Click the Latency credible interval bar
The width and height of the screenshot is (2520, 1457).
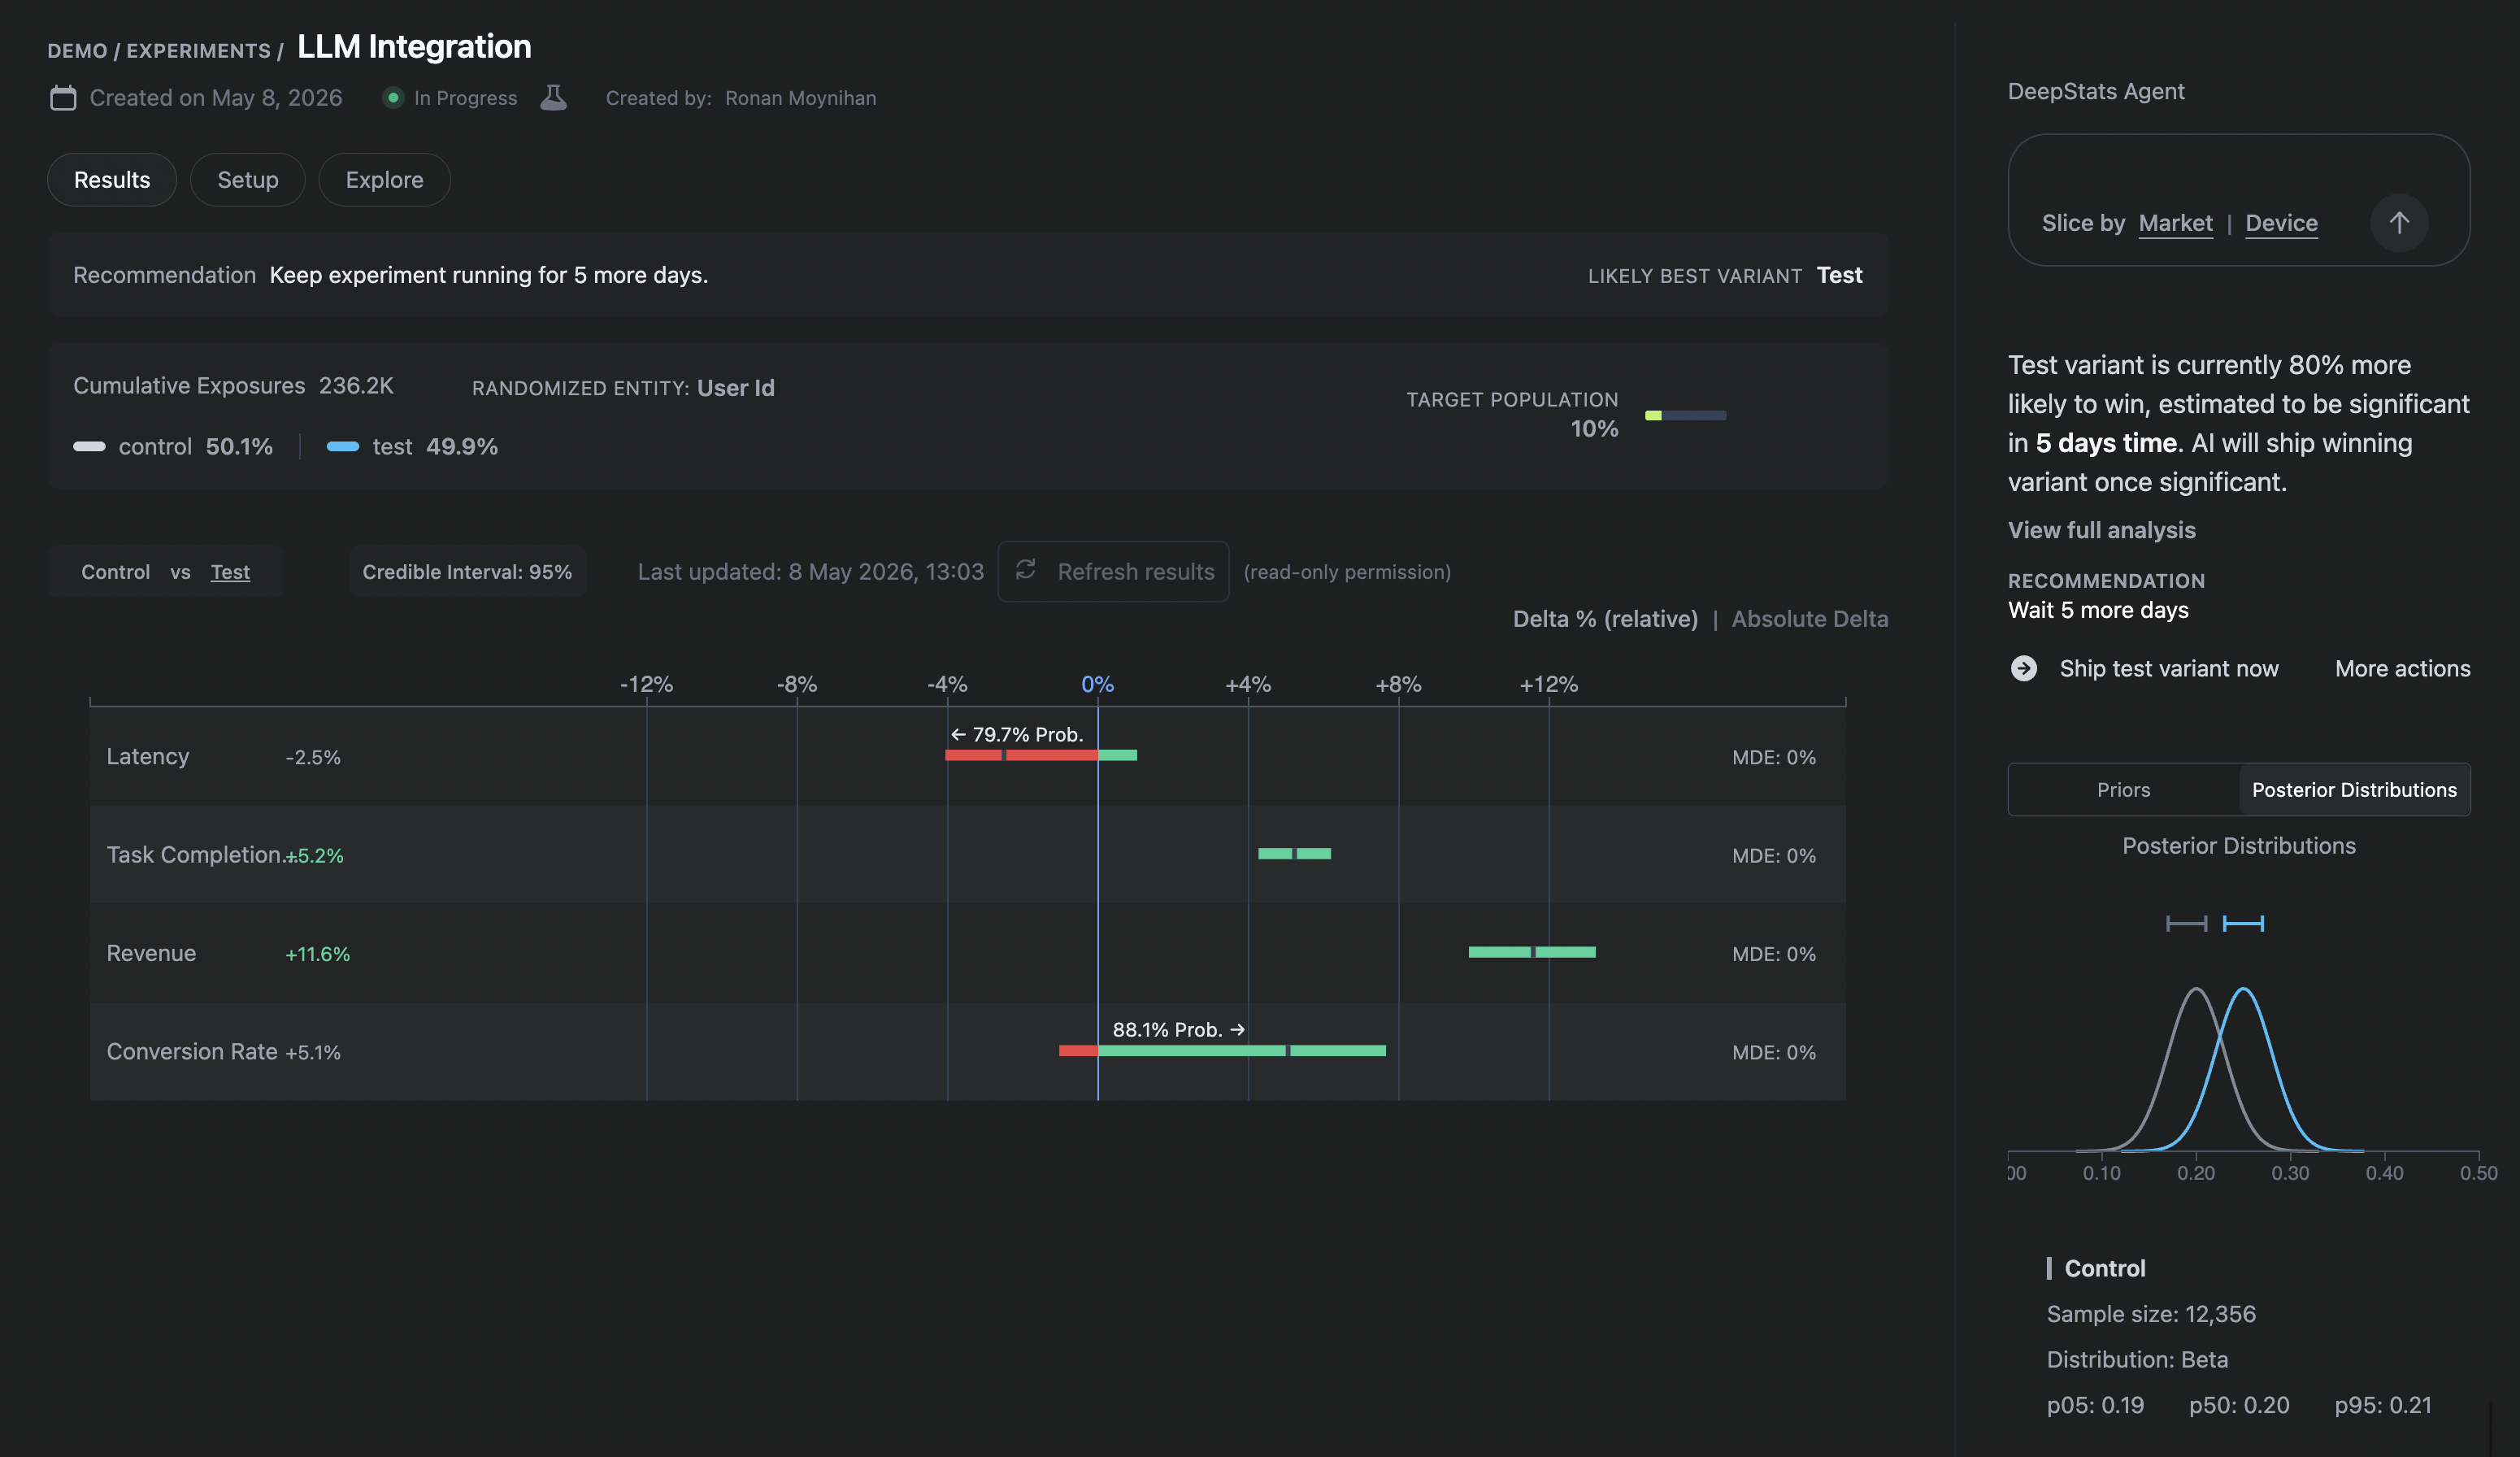1041,755
